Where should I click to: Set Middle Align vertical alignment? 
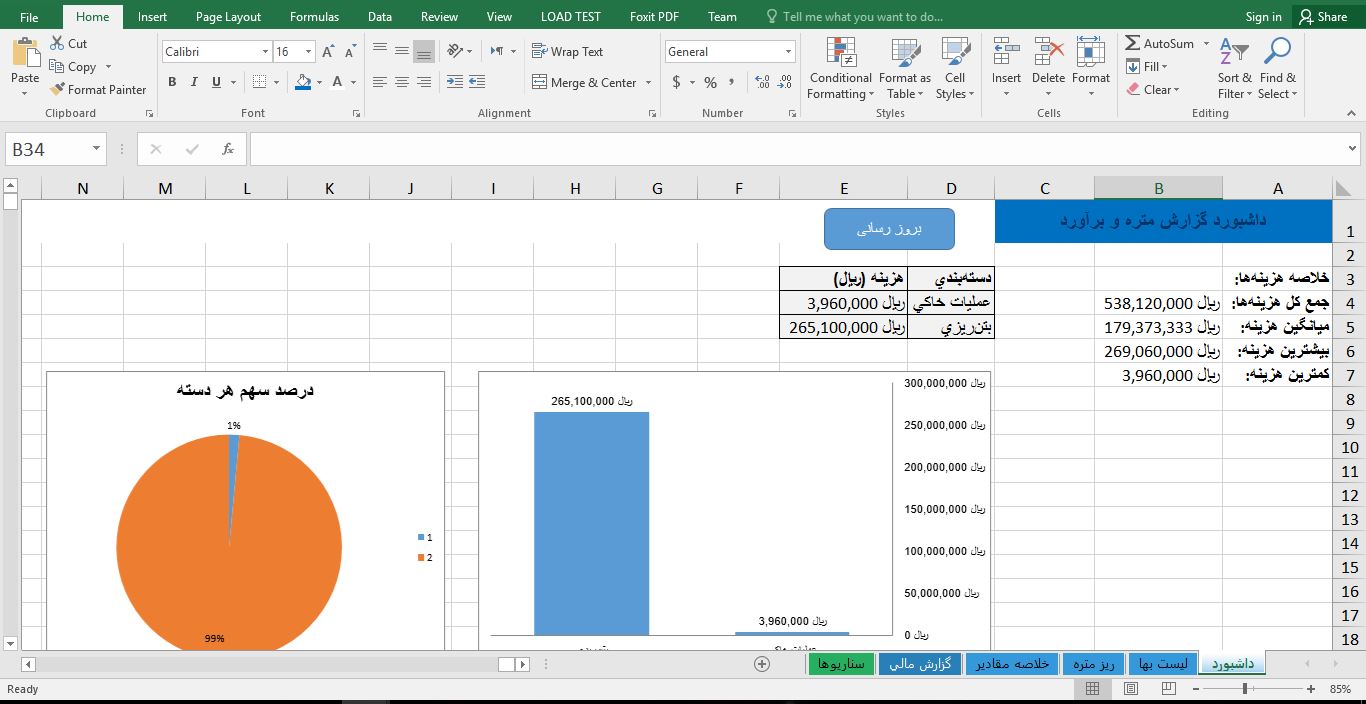pyautogui.click(x=402, y=51)
